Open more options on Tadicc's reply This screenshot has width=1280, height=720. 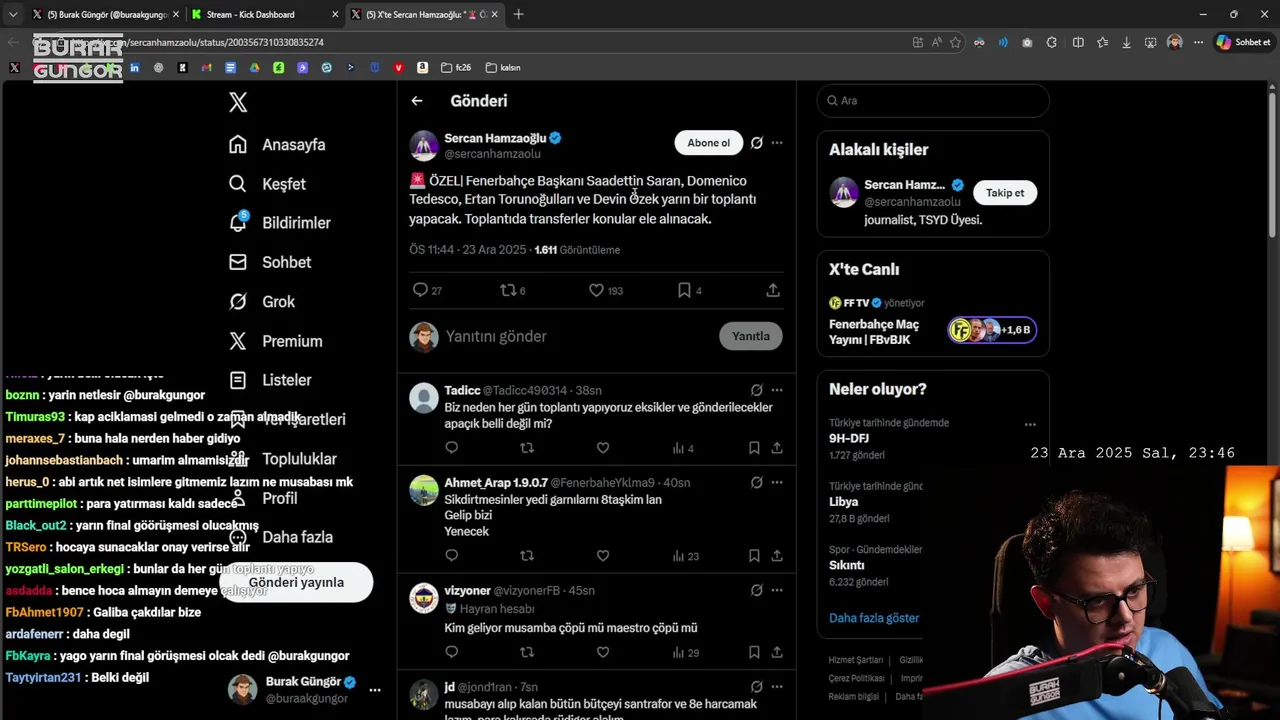(777, 390)
